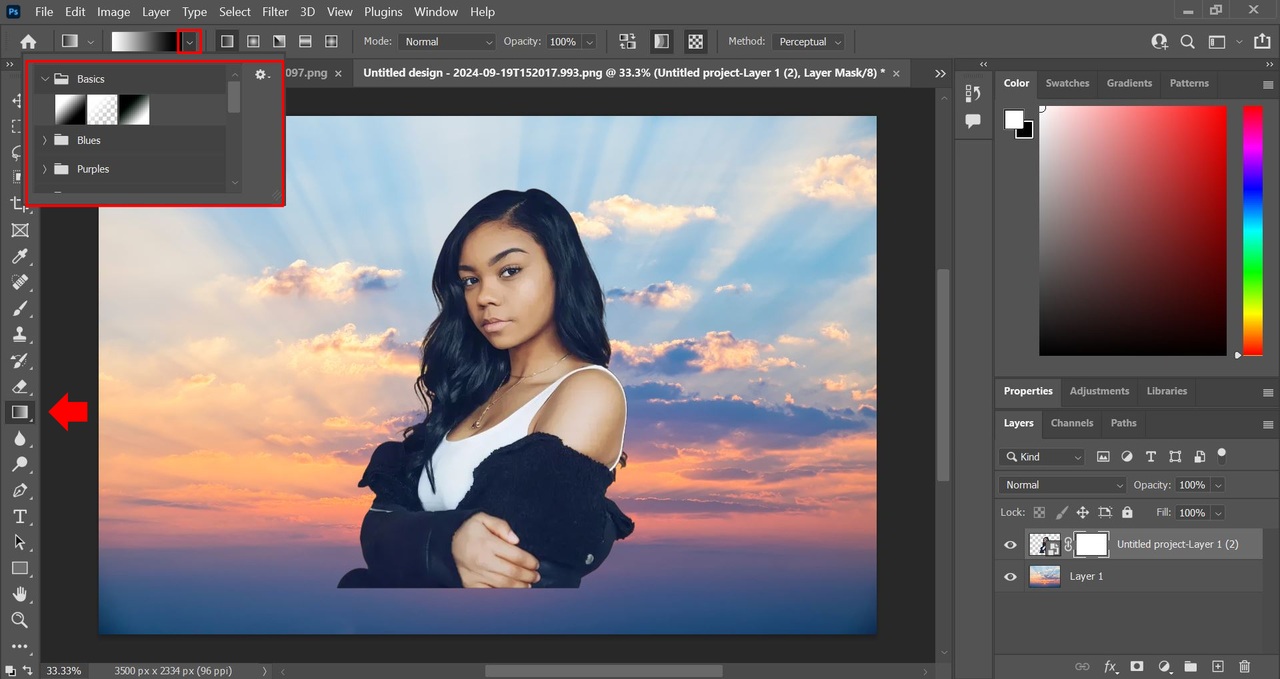Open the layer blend mode Normal dropdown
1280x679 pixels.
tap(1062, 485)
